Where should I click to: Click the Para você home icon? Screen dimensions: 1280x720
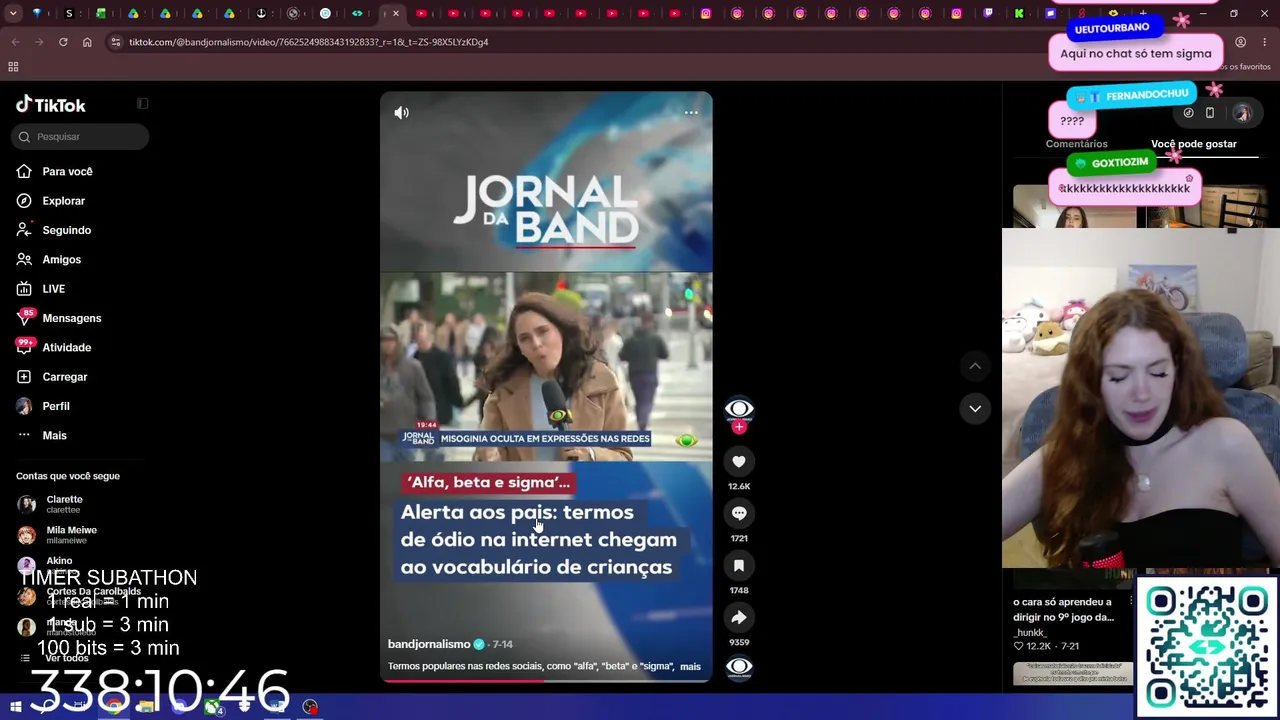tap(24, 172)
